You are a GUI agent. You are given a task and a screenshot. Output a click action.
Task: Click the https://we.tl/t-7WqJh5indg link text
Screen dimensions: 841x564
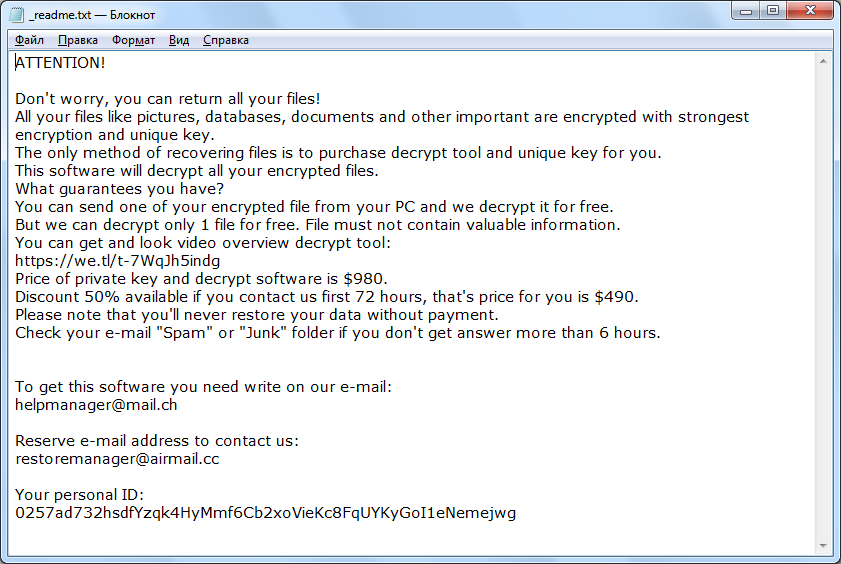pos(118,261)
